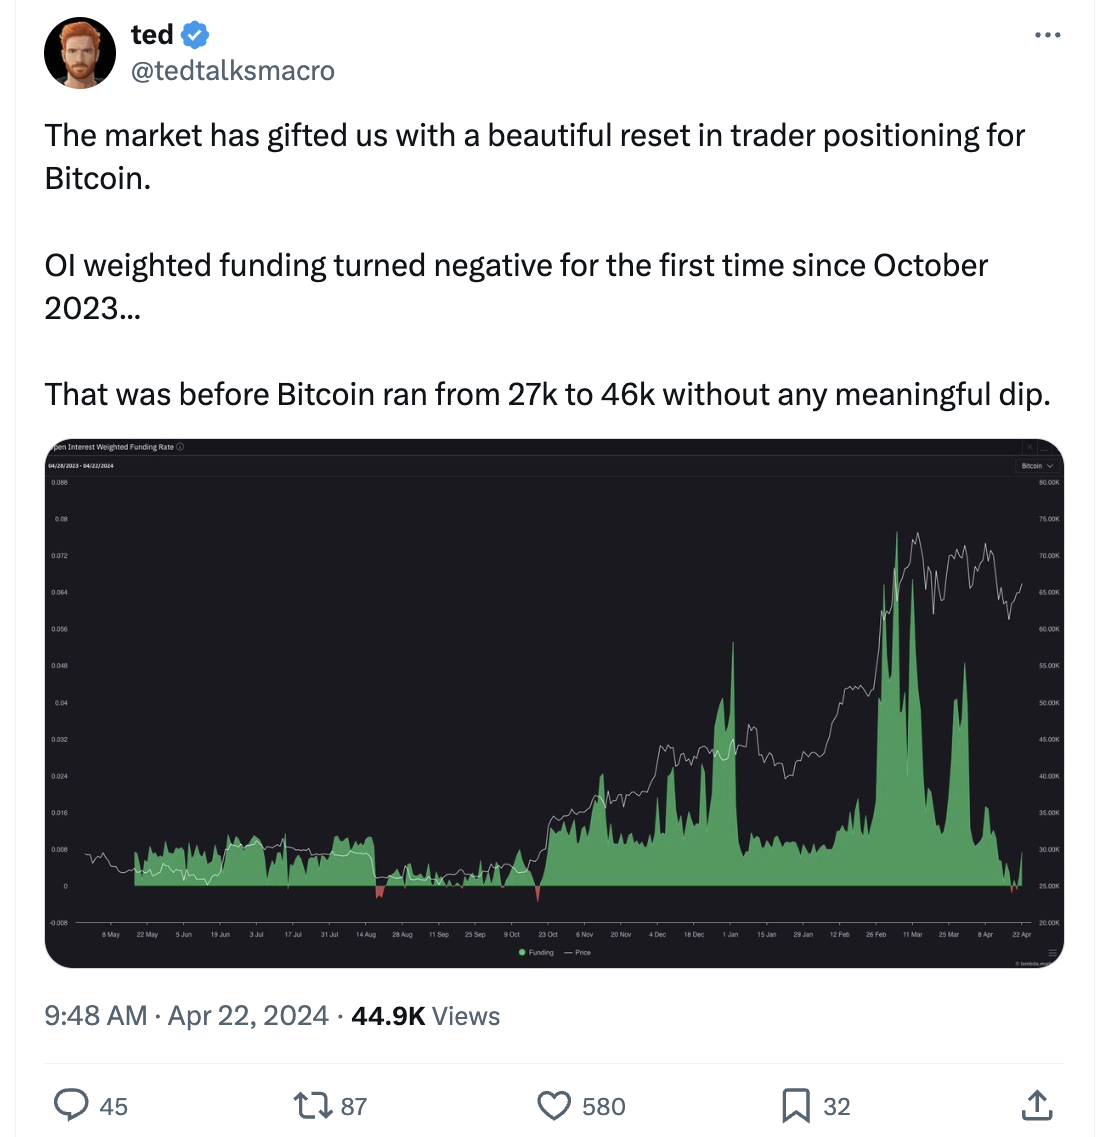Screen dimensions: 1099x1137
Task: Open the reply icon with 45 comments
Action: tap(71, 1106)
